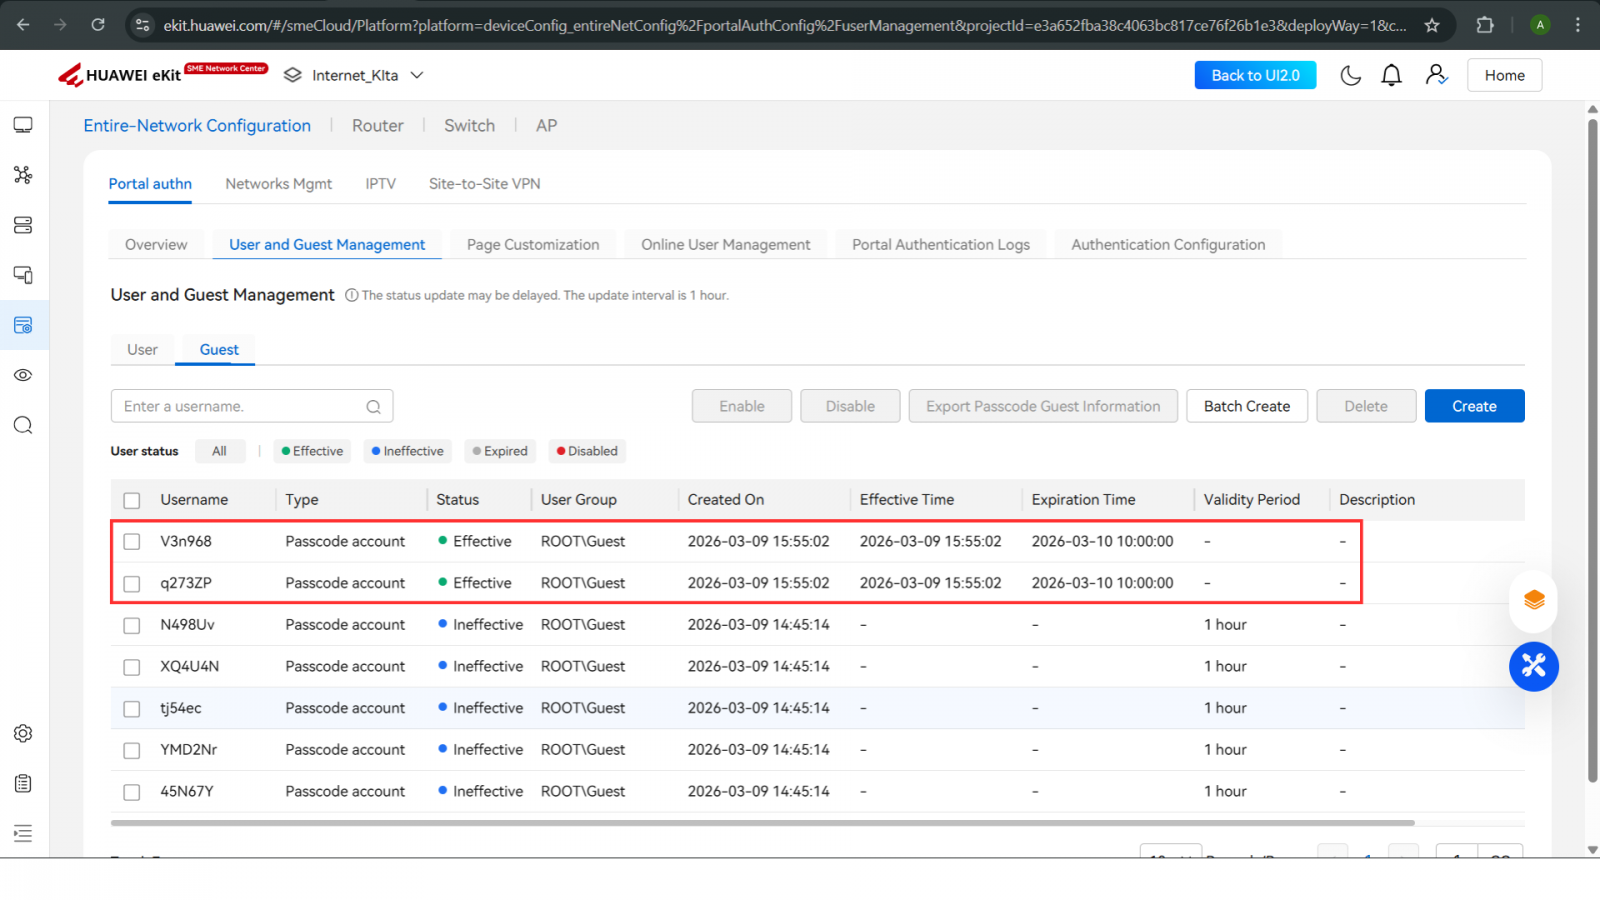
Task: Click the username search input field
Action: pos(240,406)
